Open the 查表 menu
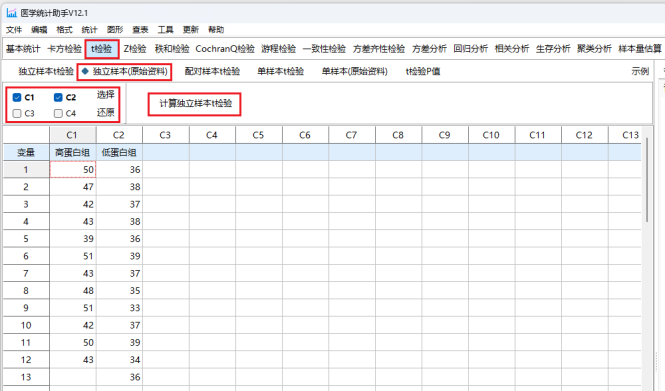 click(140, 30)
